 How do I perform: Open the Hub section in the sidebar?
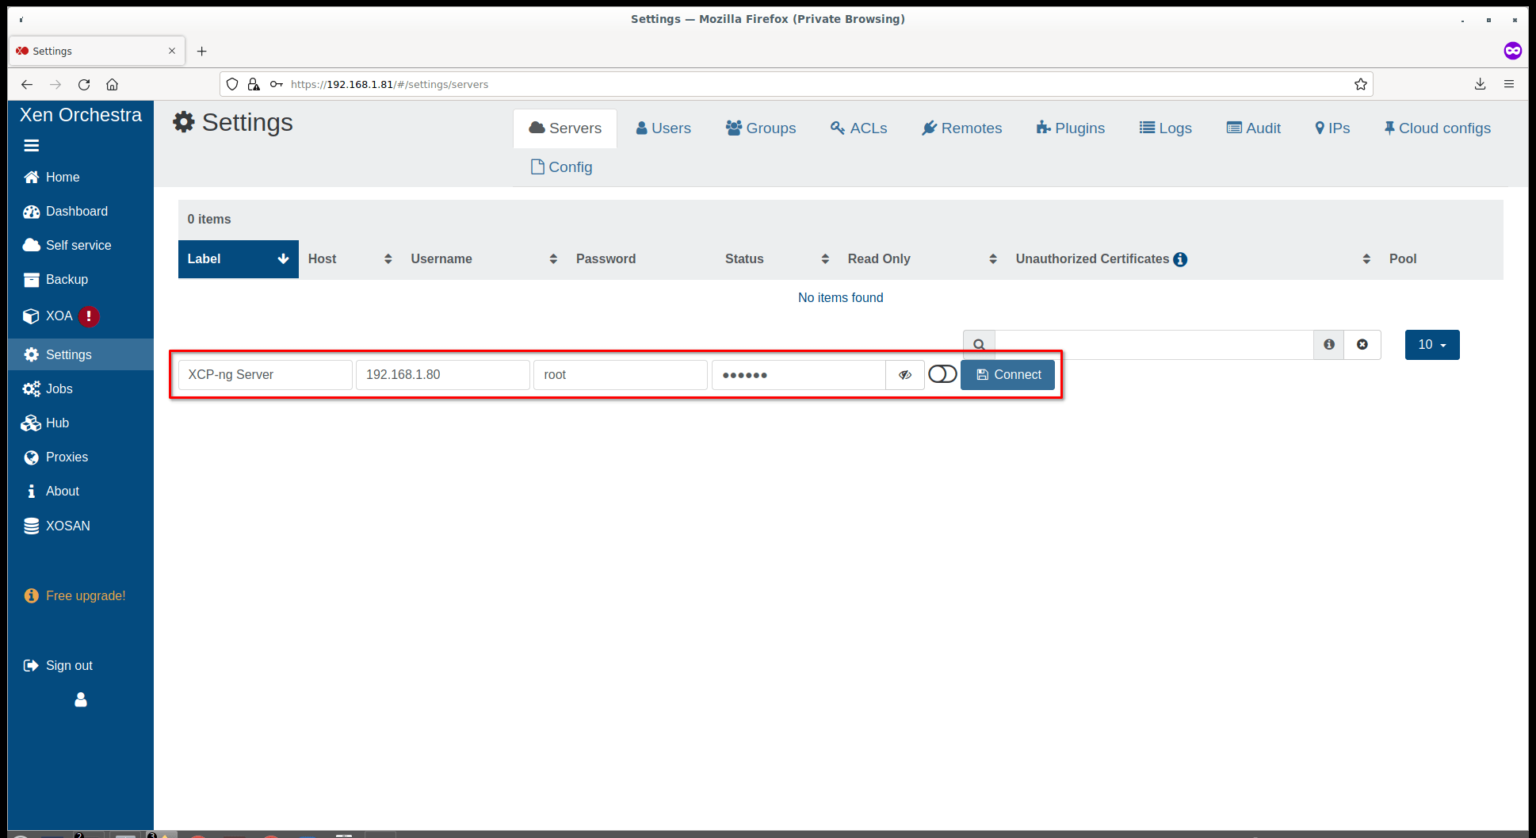55,422
